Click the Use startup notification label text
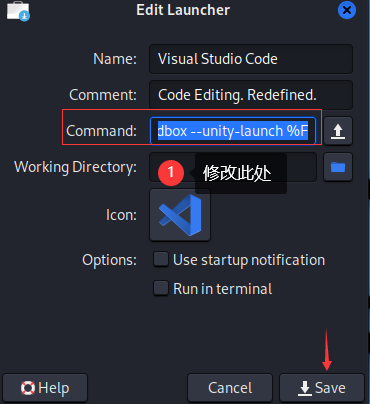The image size is (370, 404). pos(249,260)
